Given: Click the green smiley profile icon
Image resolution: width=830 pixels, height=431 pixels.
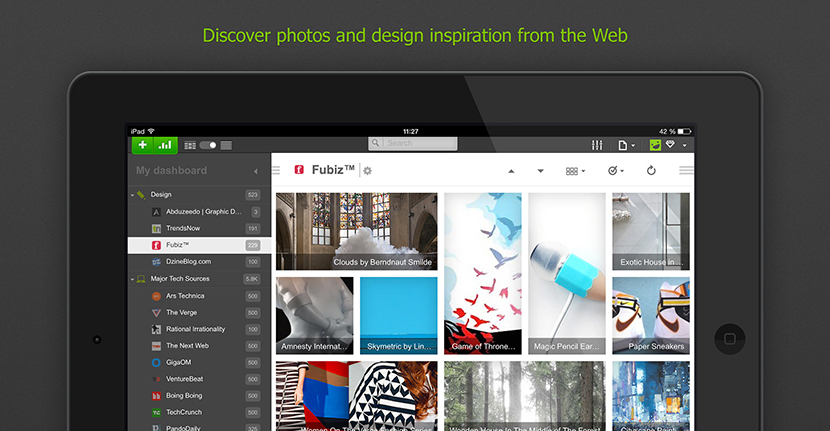Looking at the screenshot, I should click(655, 145).
